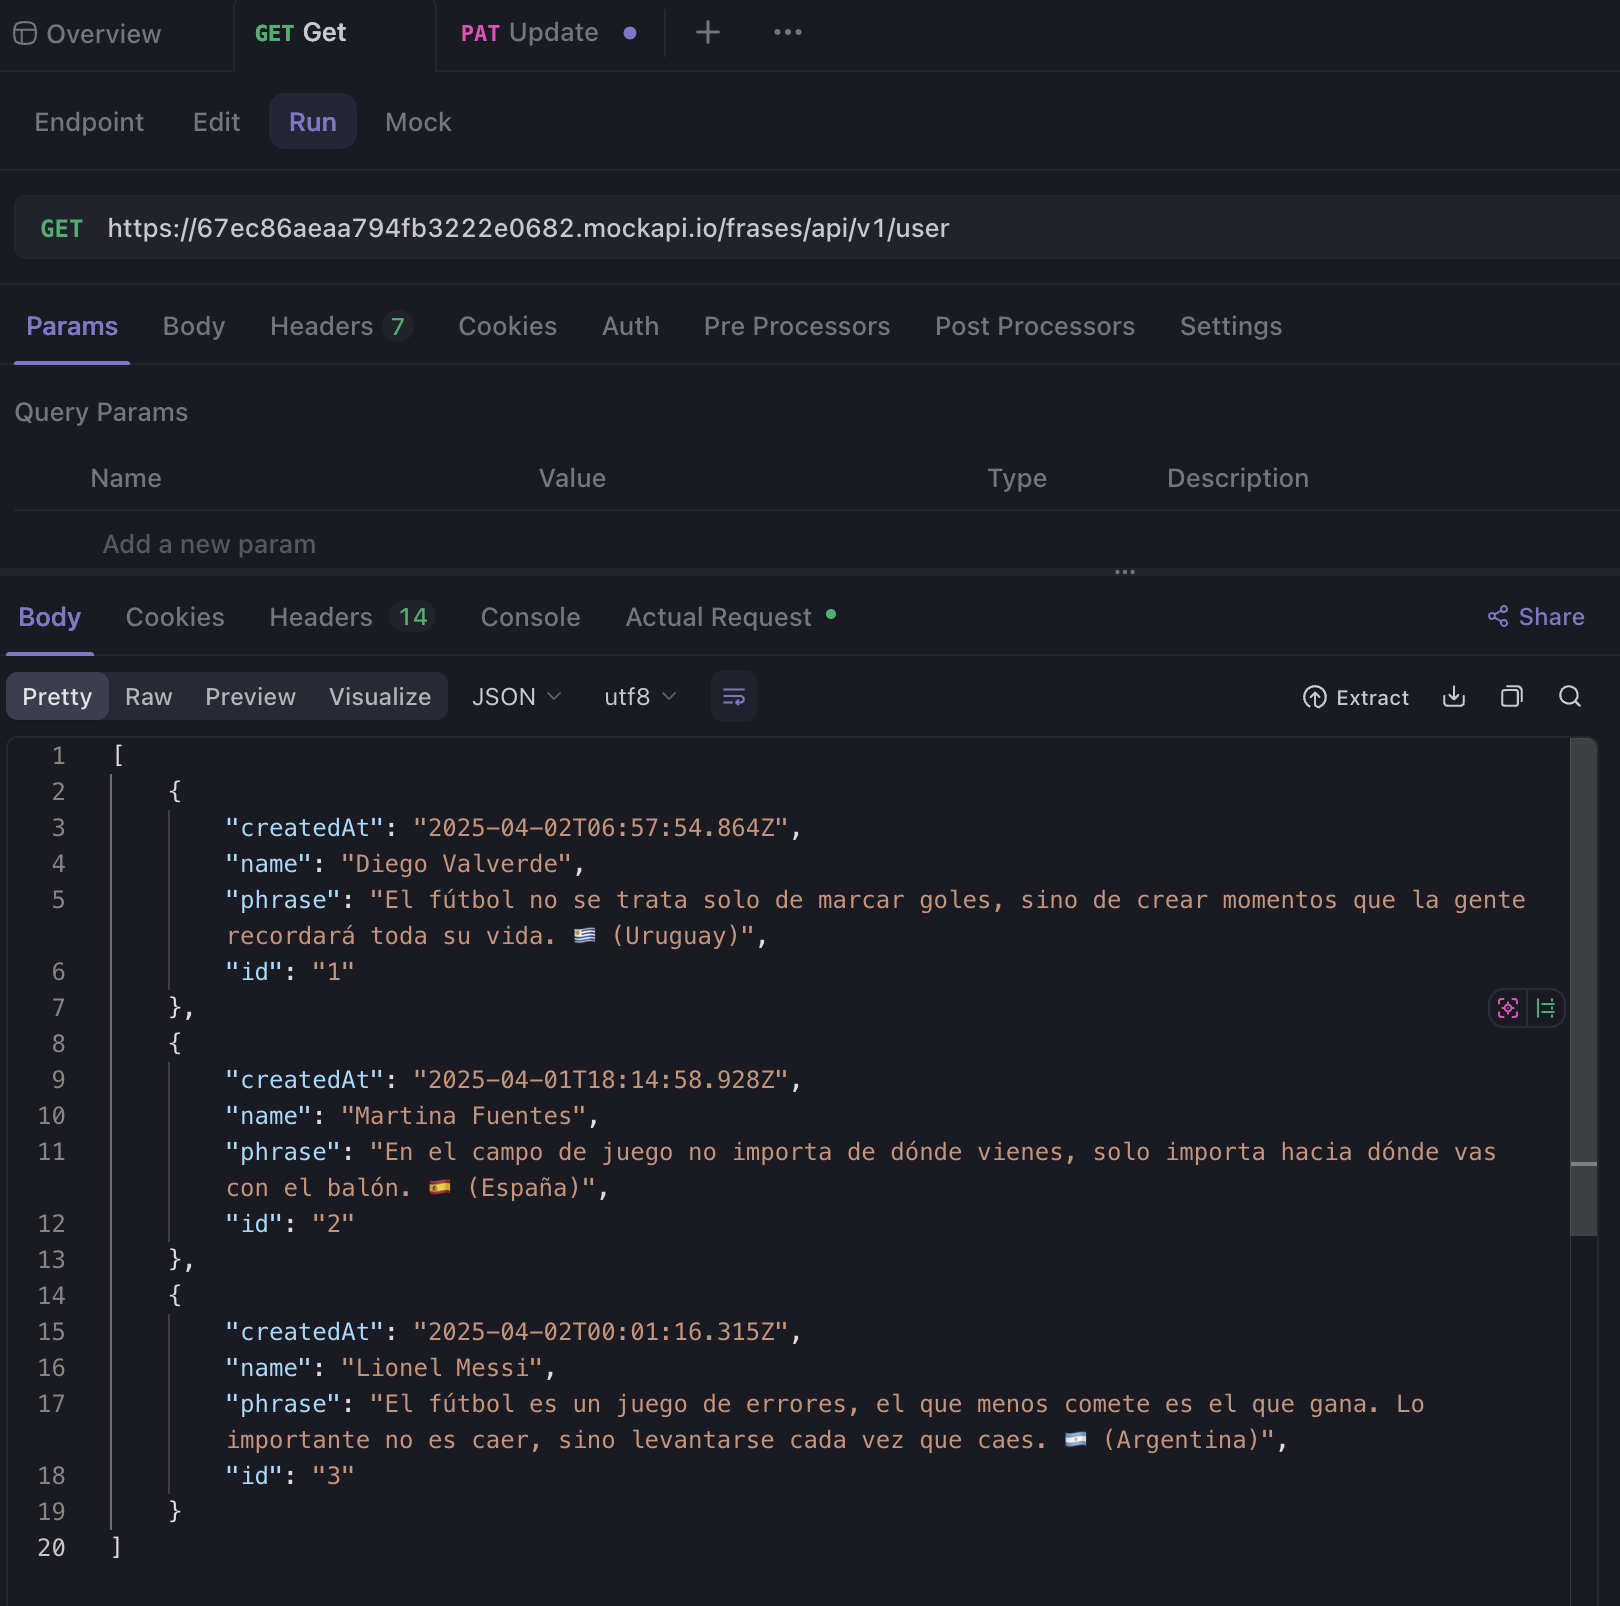Click the name "Martina Fuentes" value

[464, 1116]
